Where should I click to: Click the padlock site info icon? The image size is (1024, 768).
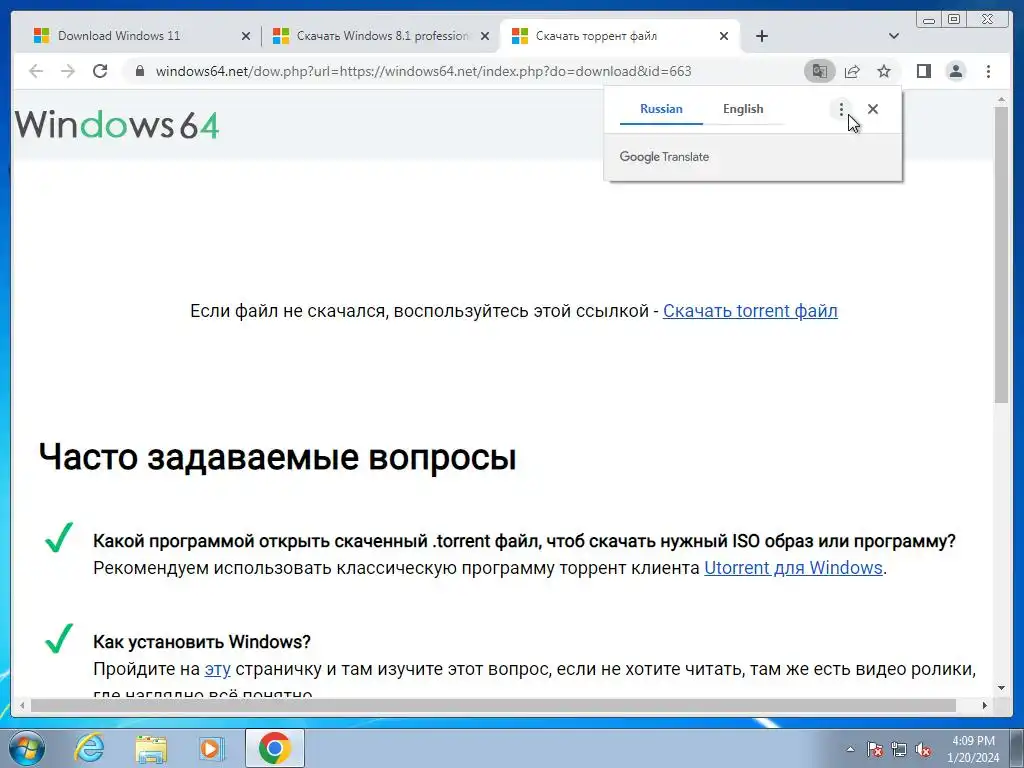[139, 71]
